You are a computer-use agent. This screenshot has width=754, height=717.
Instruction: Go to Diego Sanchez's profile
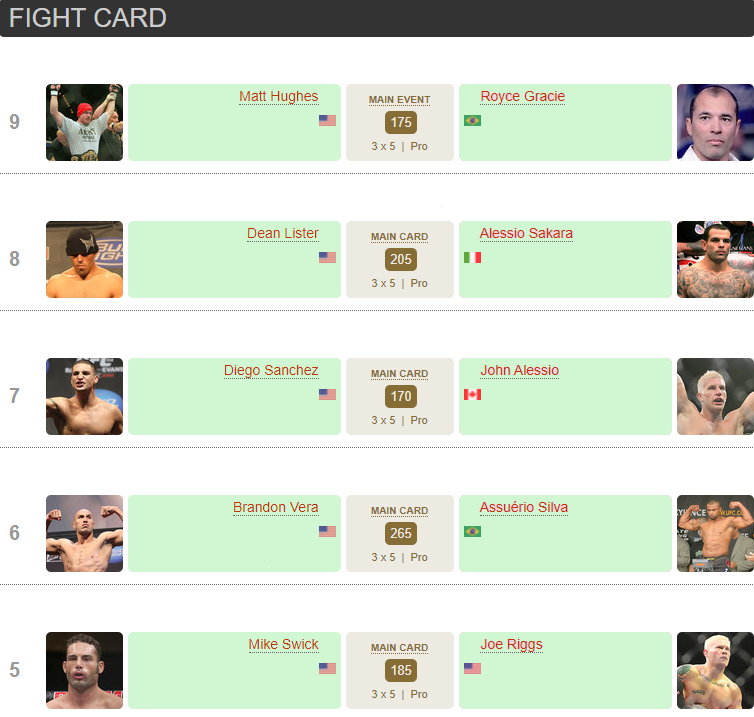(x=271, y=371)
